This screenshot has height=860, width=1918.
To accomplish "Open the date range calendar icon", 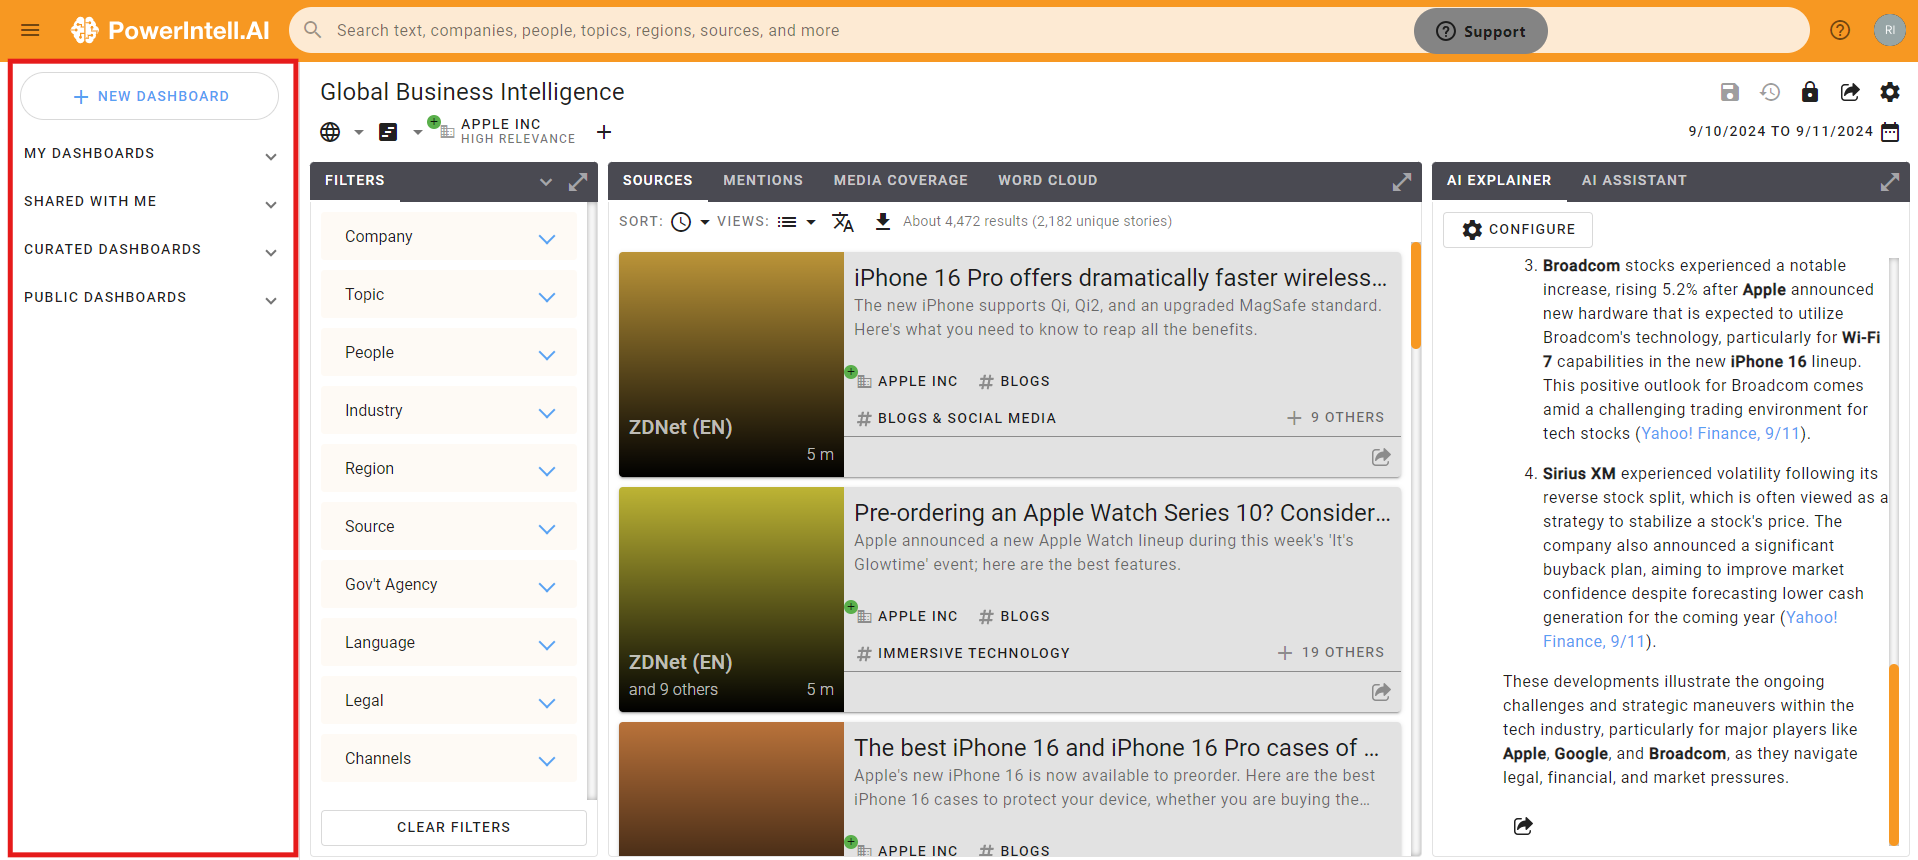I will [x=1890, y=132].
